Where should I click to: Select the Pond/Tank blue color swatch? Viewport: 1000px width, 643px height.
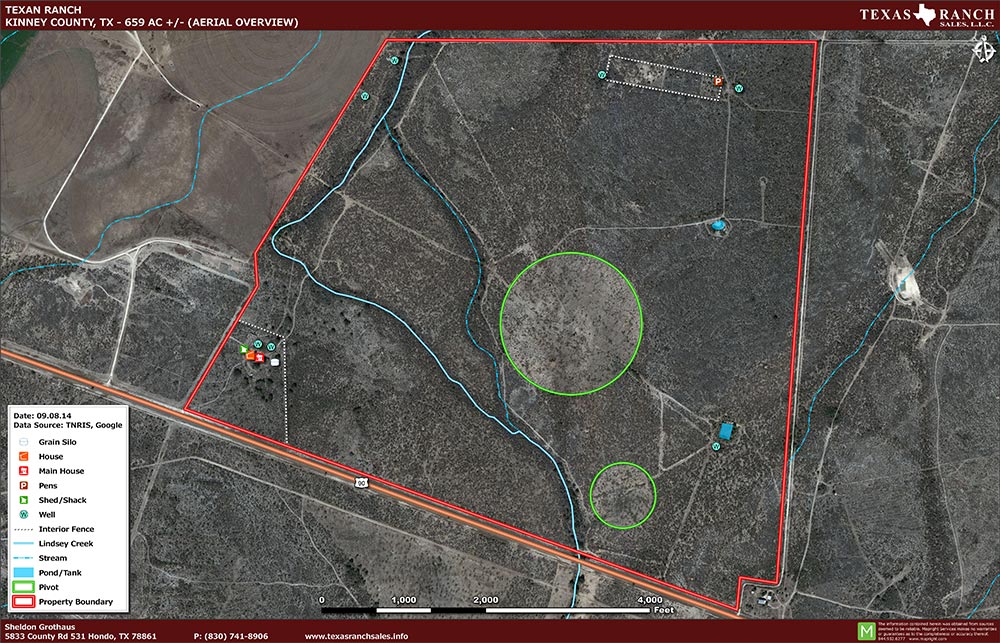coord(24,573)
